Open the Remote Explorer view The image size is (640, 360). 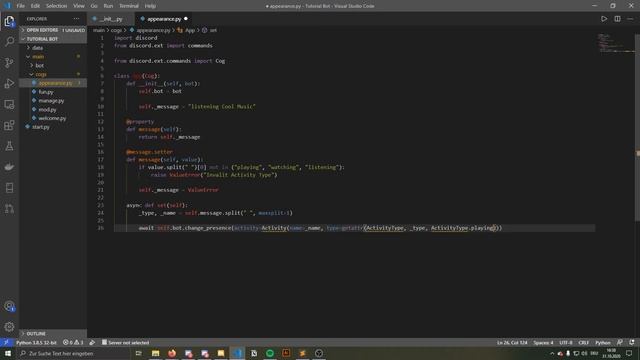pyautogui.click(x=9, y=104)
